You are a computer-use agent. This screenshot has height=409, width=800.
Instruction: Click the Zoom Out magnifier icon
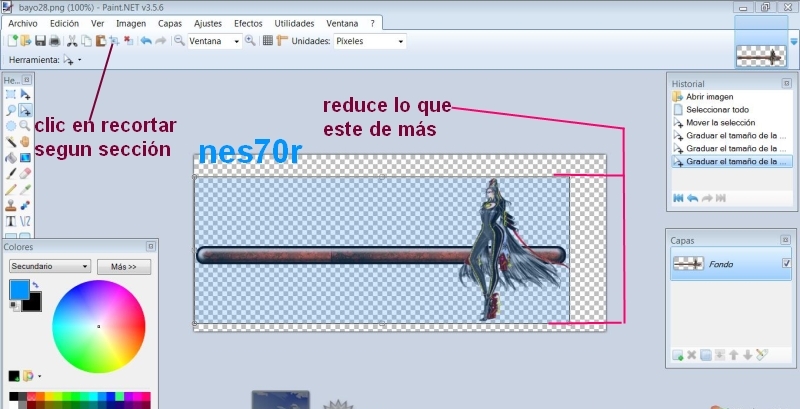179,41
